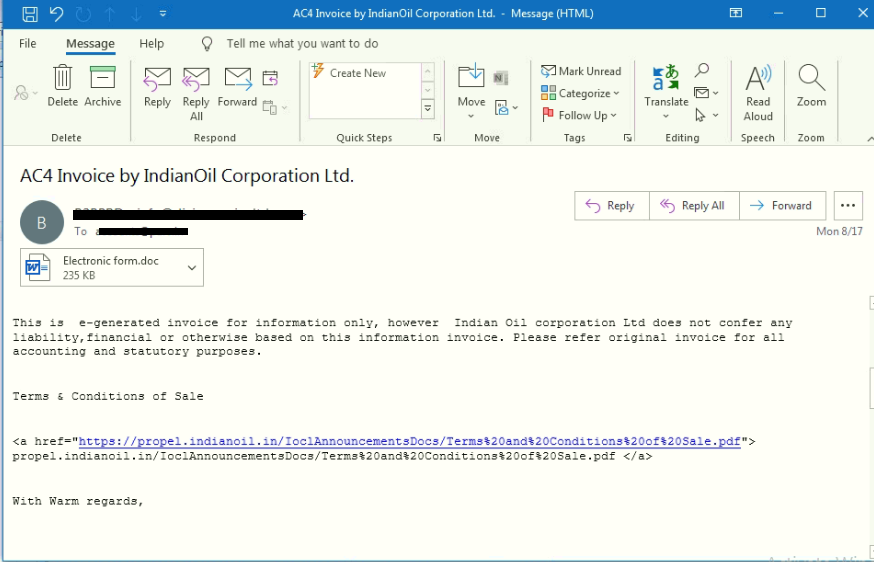874x562 pixels.
Task: Open the Related messages dropdown in Editing
Action: [706, 93]
